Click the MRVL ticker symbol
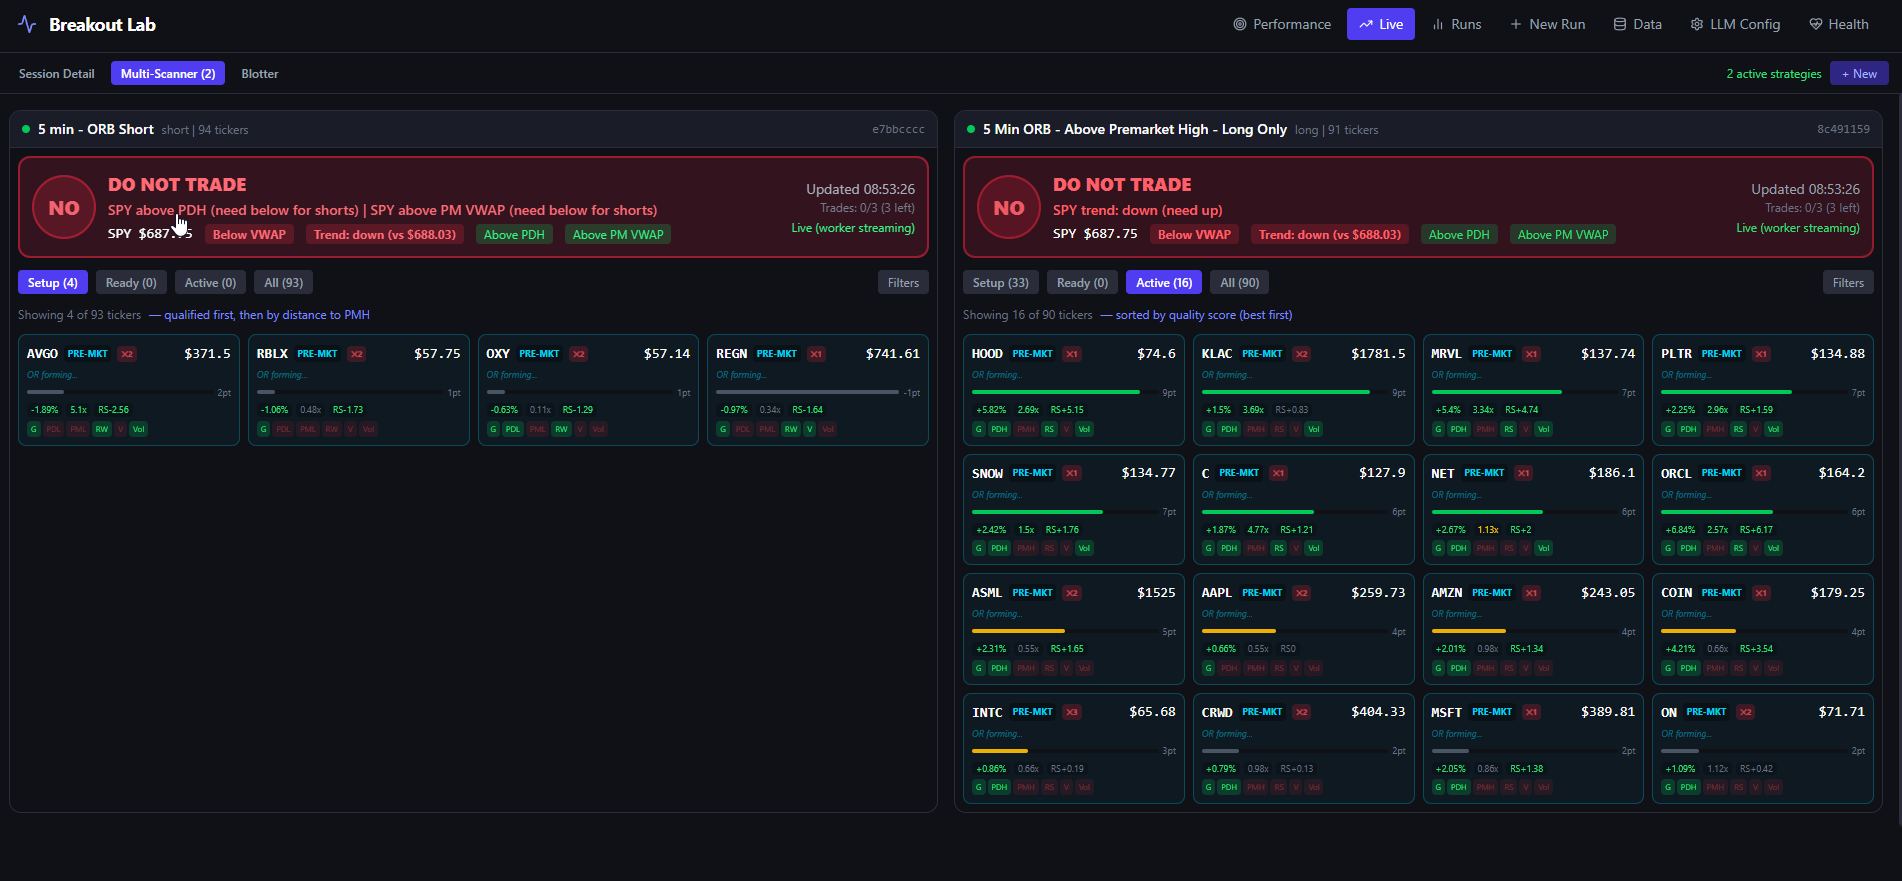 1446,354
